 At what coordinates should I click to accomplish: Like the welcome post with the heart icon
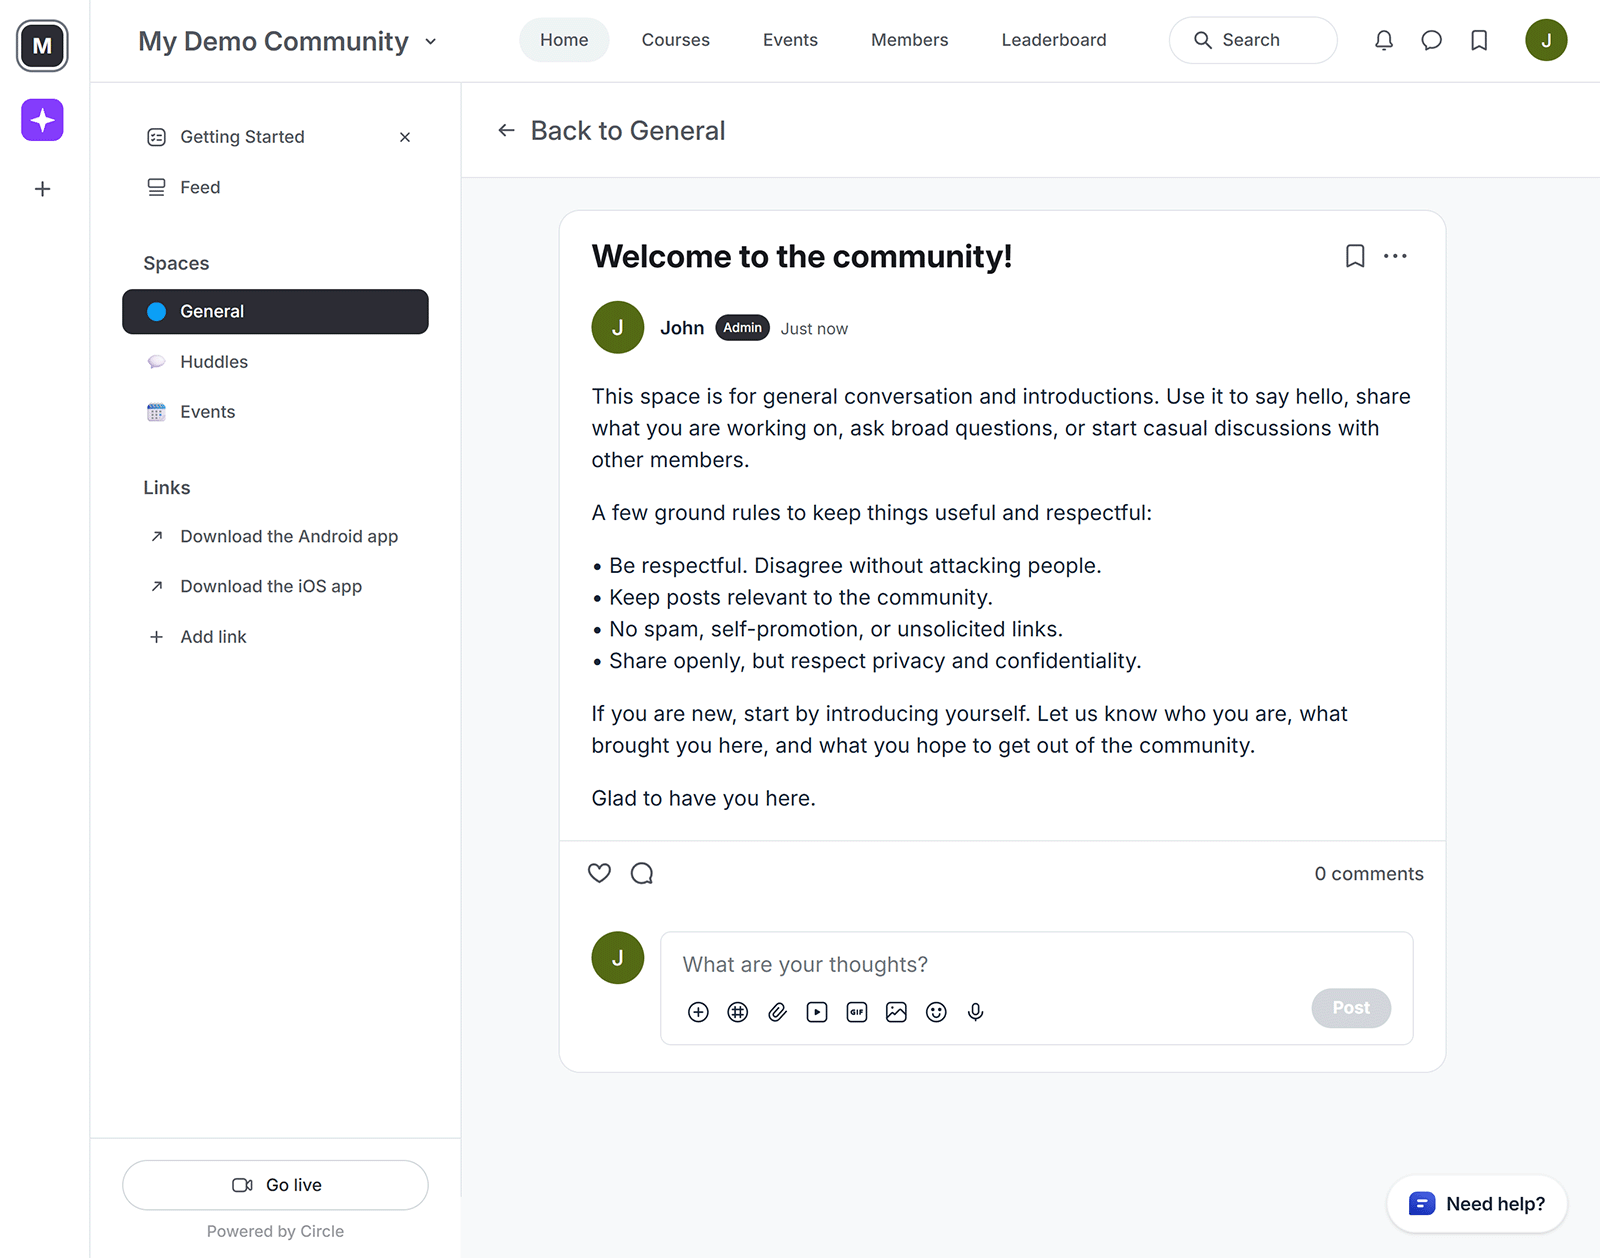[599, 873]
